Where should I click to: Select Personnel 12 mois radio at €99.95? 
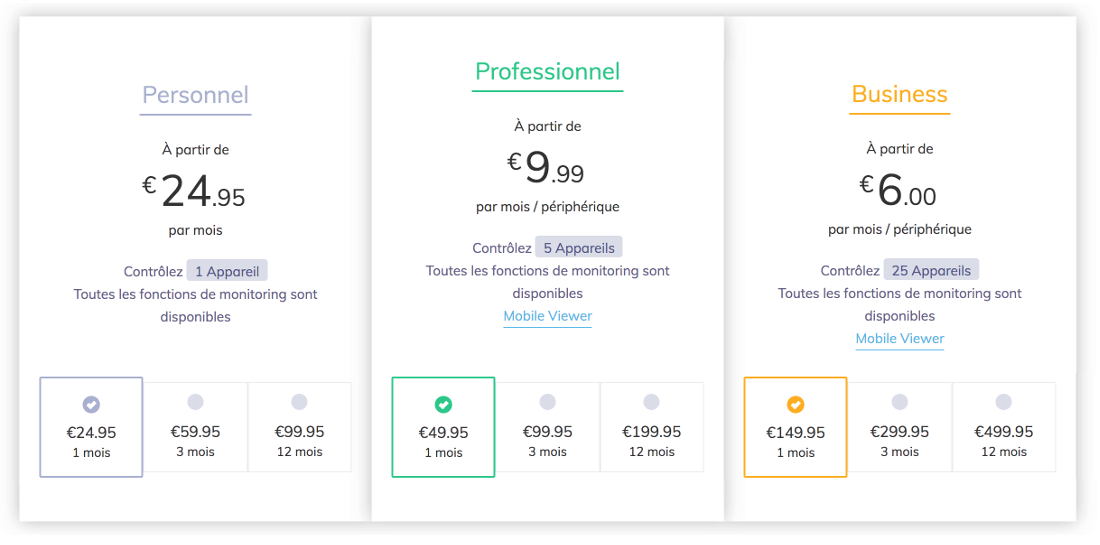299,402
